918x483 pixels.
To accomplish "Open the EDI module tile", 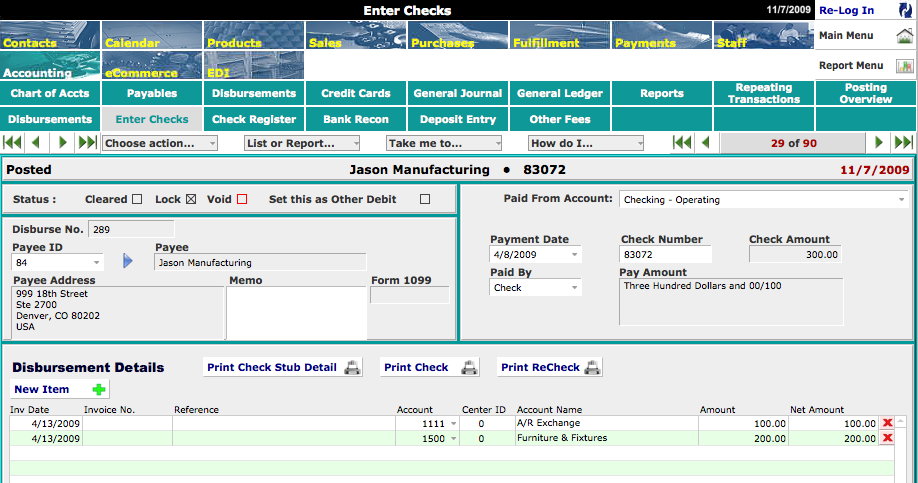I will point(254,65).
